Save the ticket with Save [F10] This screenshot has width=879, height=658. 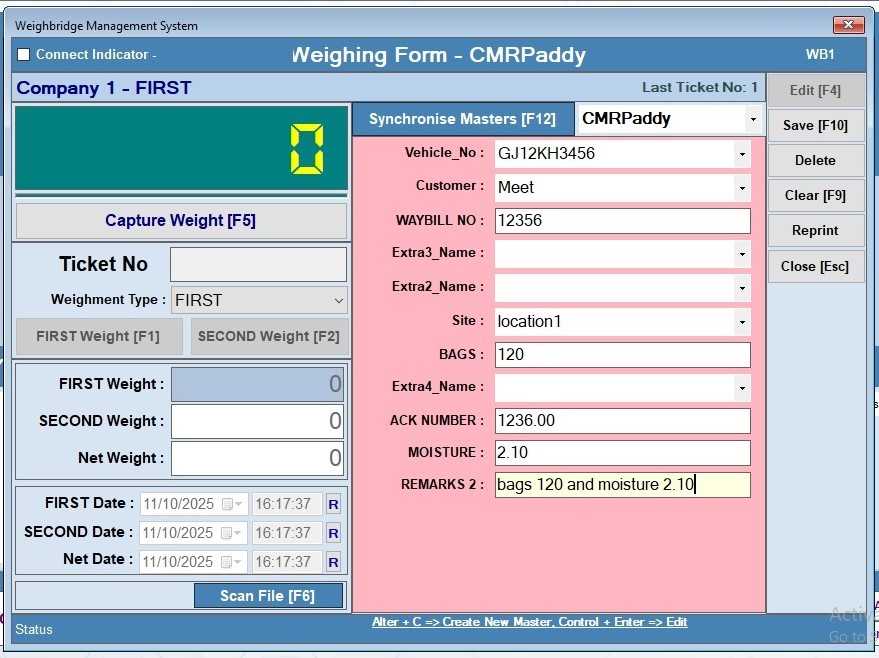tap(815, 125)
